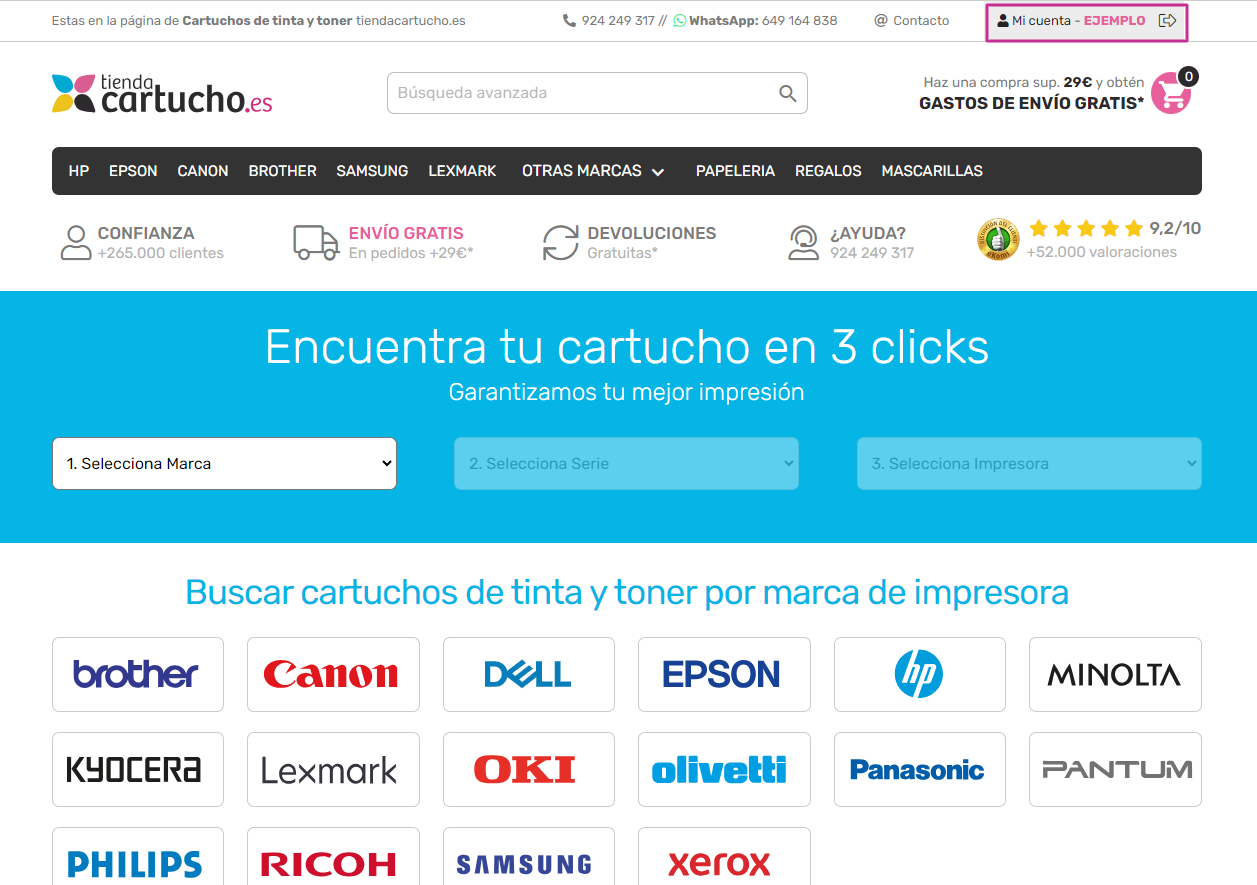Viewport: 1257px width, 885px height.
Task: Select the Philips brand logo tile
Action: coord(138,857)
